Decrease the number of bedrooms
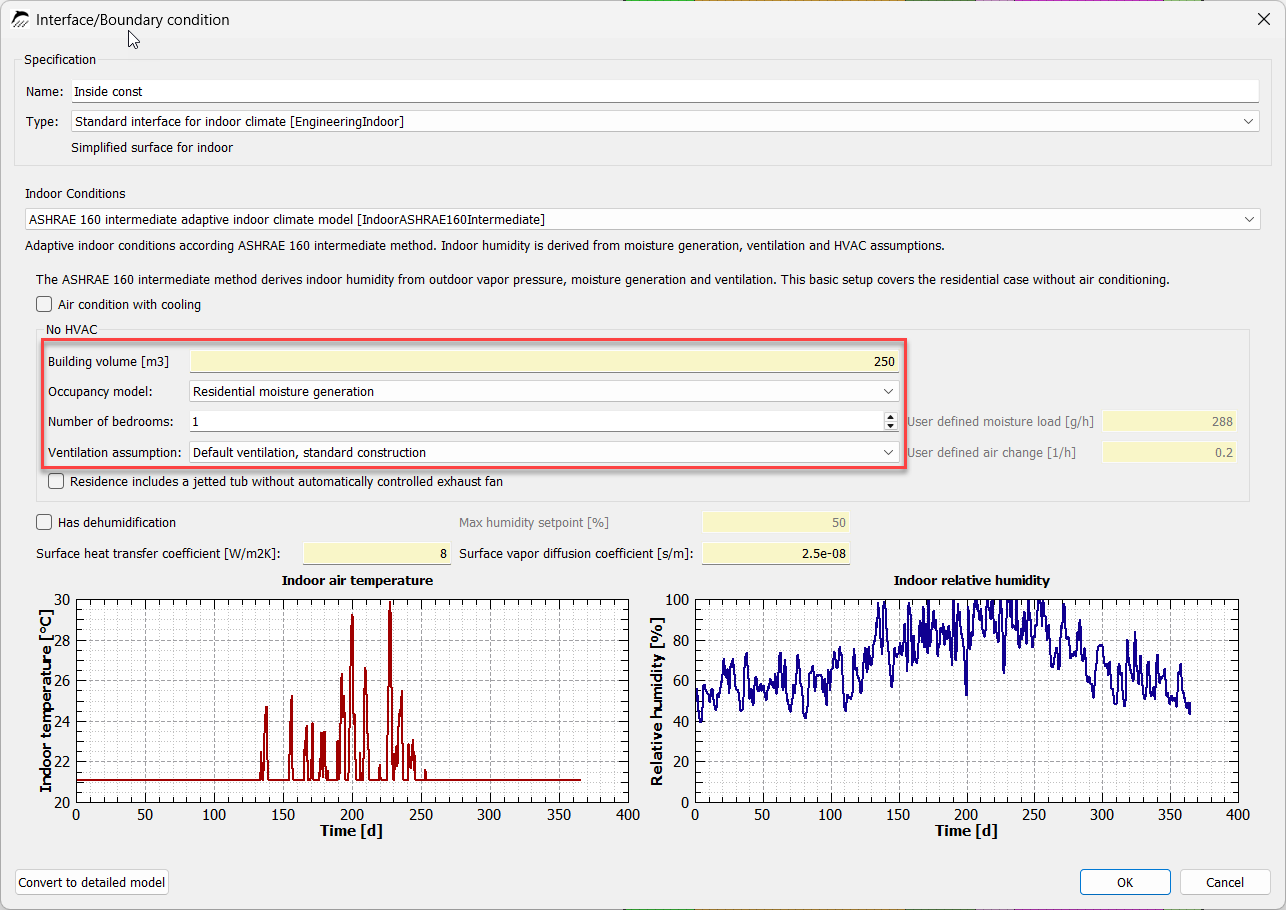This screenshot has width=1286, height=910. point(891,427)
